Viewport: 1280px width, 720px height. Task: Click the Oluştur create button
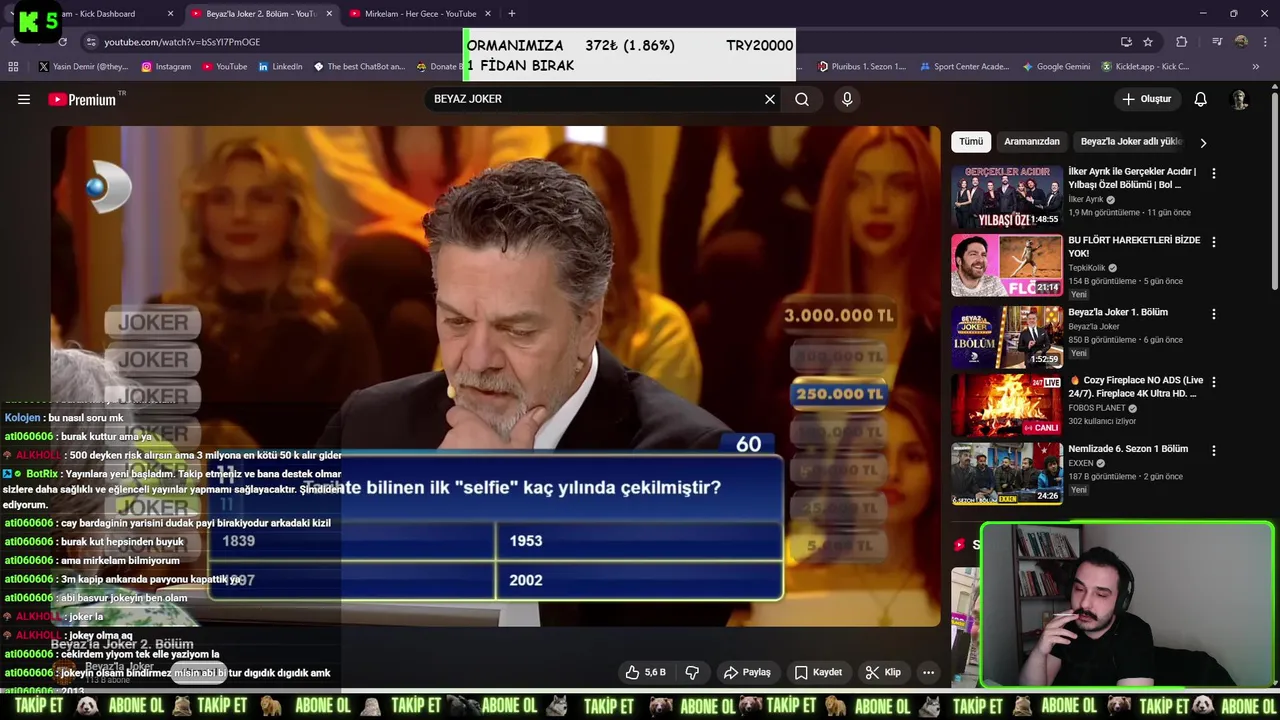(x=1146, y=99)
